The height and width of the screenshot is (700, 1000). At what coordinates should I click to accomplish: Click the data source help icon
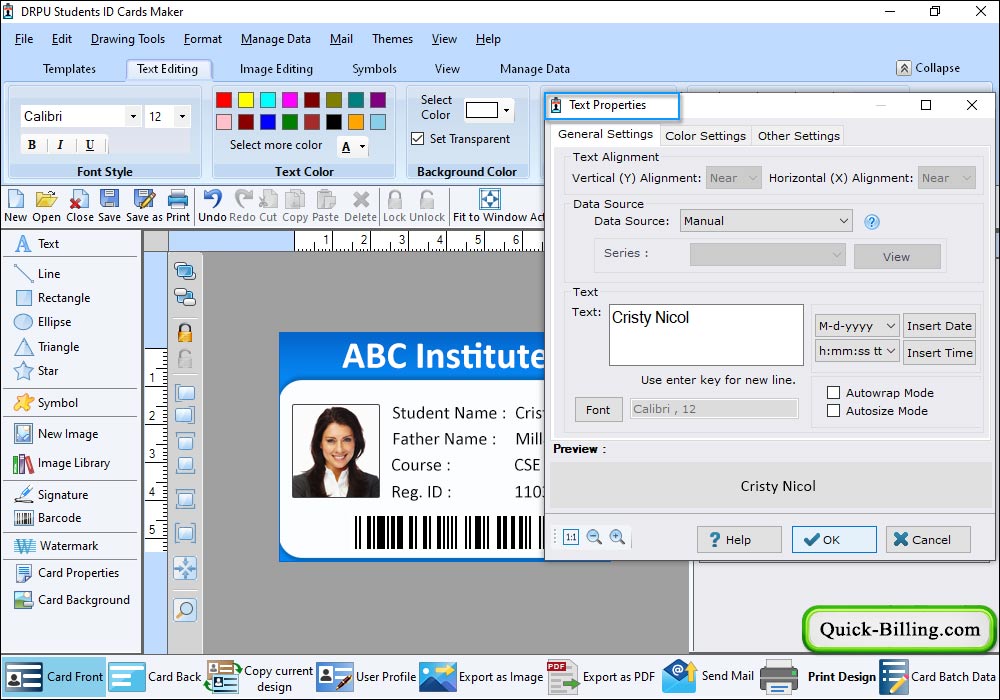(872, 222)
